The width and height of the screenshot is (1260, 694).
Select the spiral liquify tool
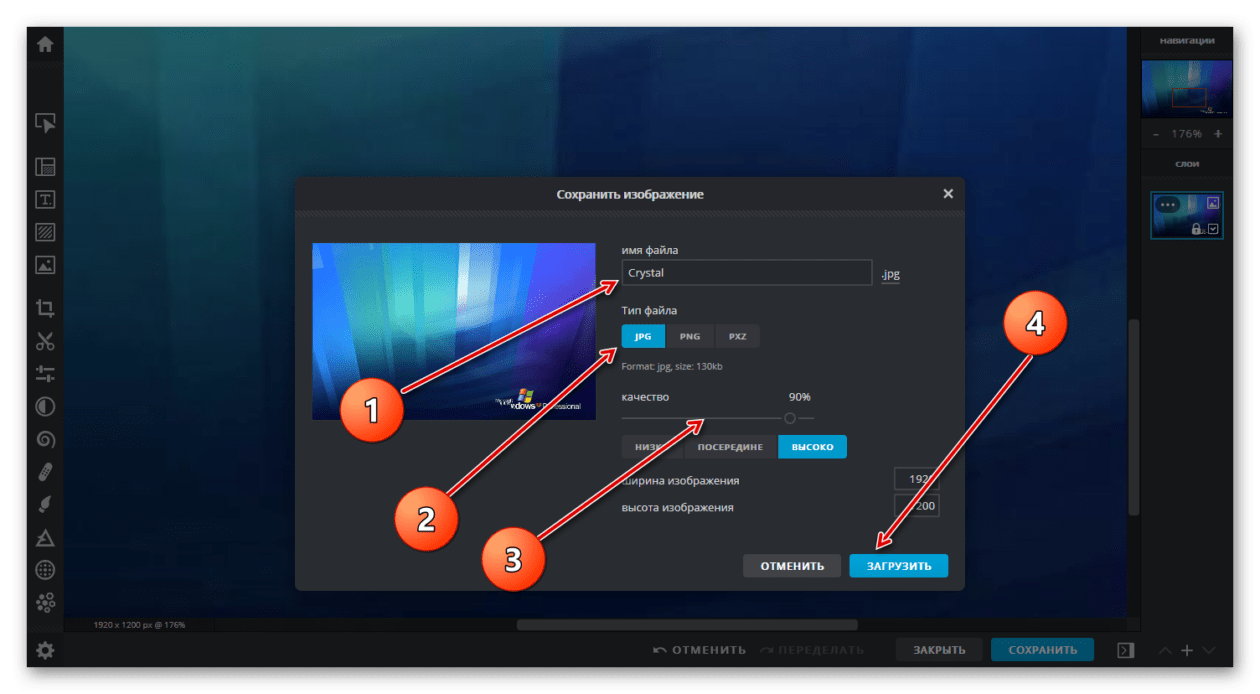click(x=45, y=439)
